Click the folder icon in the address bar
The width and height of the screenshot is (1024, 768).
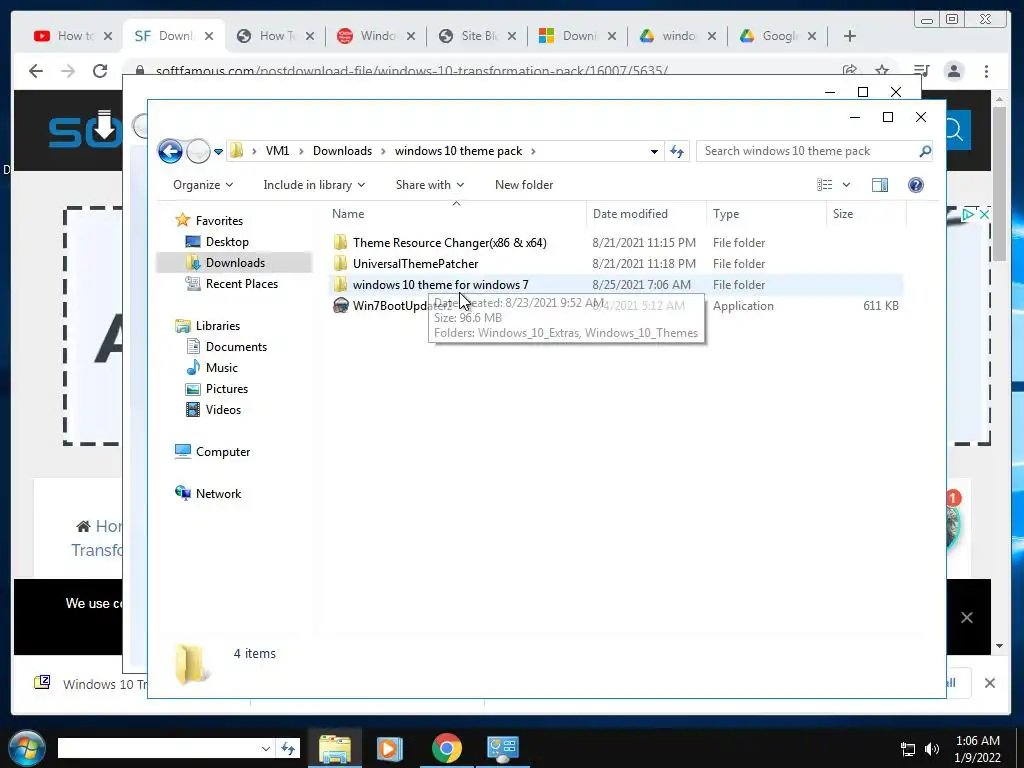(236, 151)
